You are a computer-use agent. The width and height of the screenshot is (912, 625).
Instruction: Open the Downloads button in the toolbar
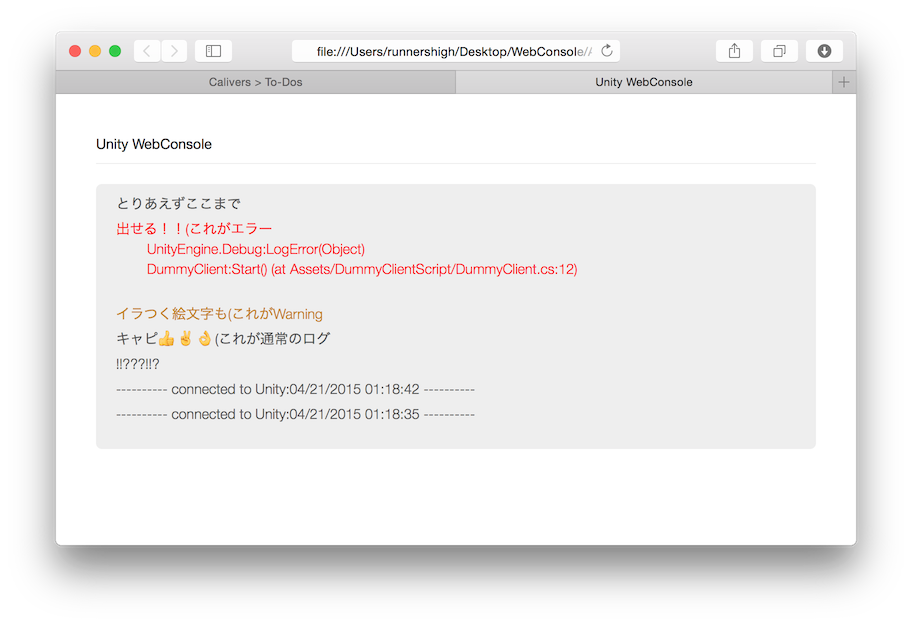[x=824, y=51]
